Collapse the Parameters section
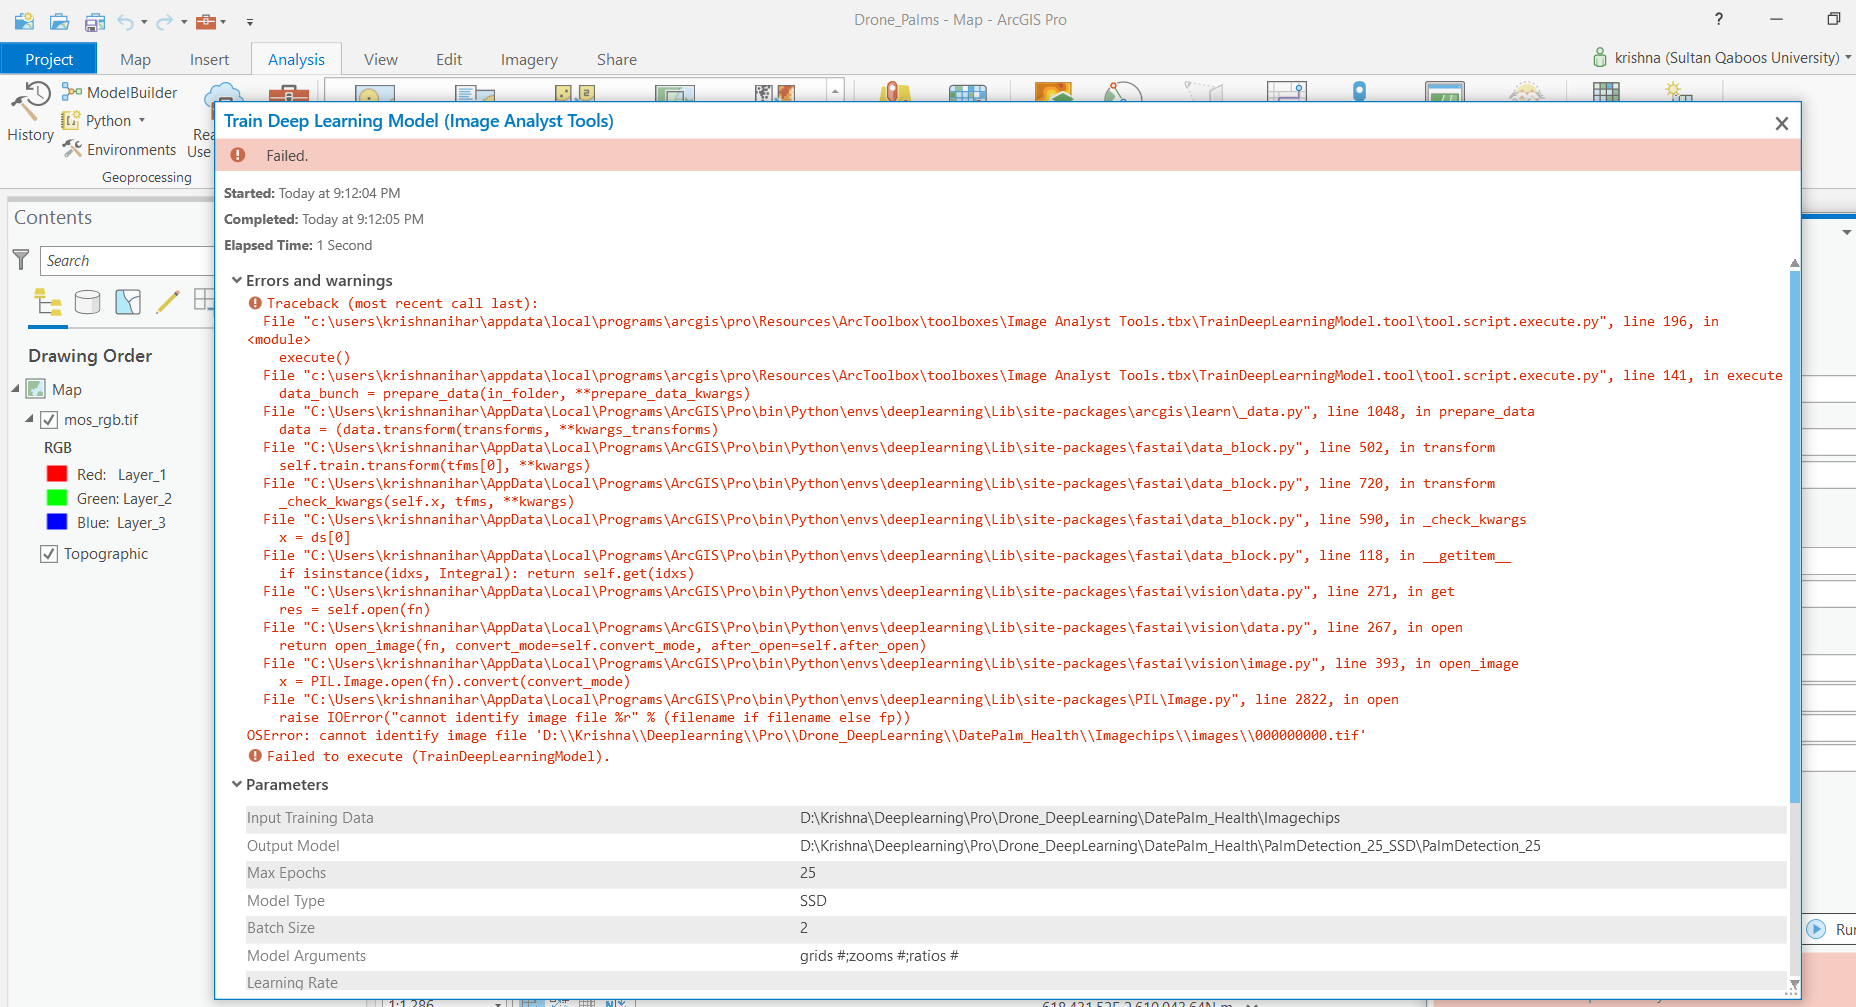This screenshot has width=1856, height=1007. (237, 785)
